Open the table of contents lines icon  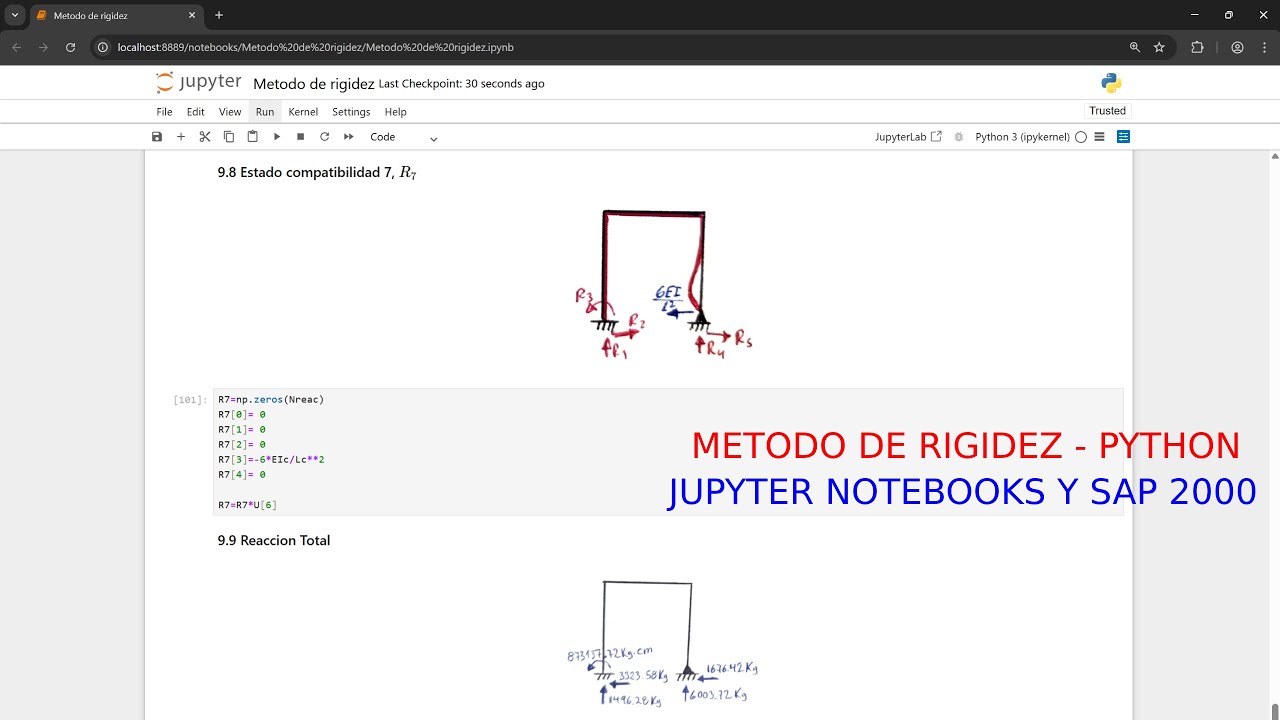tap(1099, 137)
